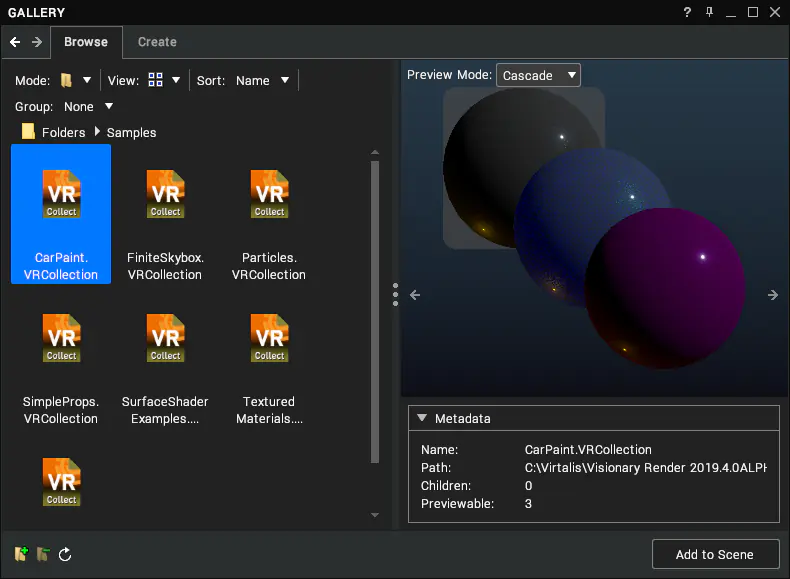Collapse the Metadata section
790x579 pixels.
pos(422,418)
